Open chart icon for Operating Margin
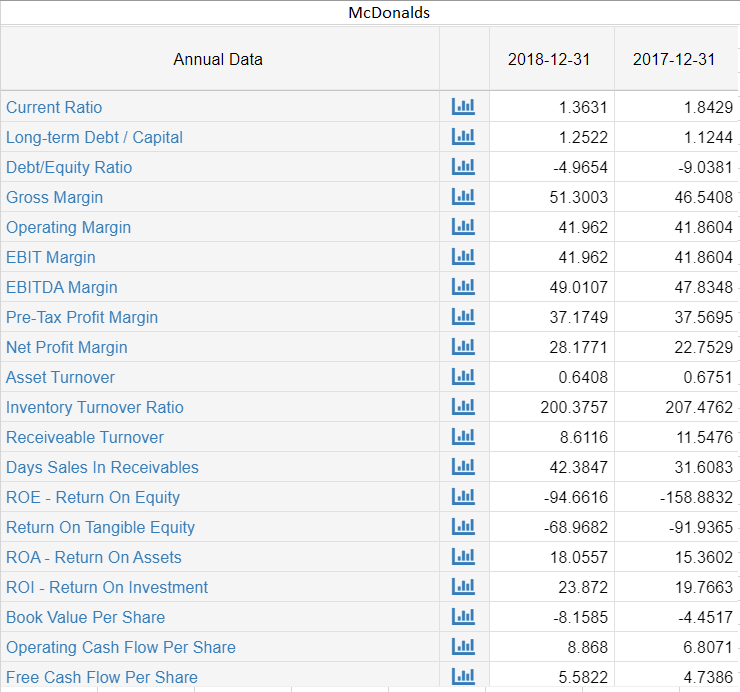740x692 pixels. click(x=463, y=227)
